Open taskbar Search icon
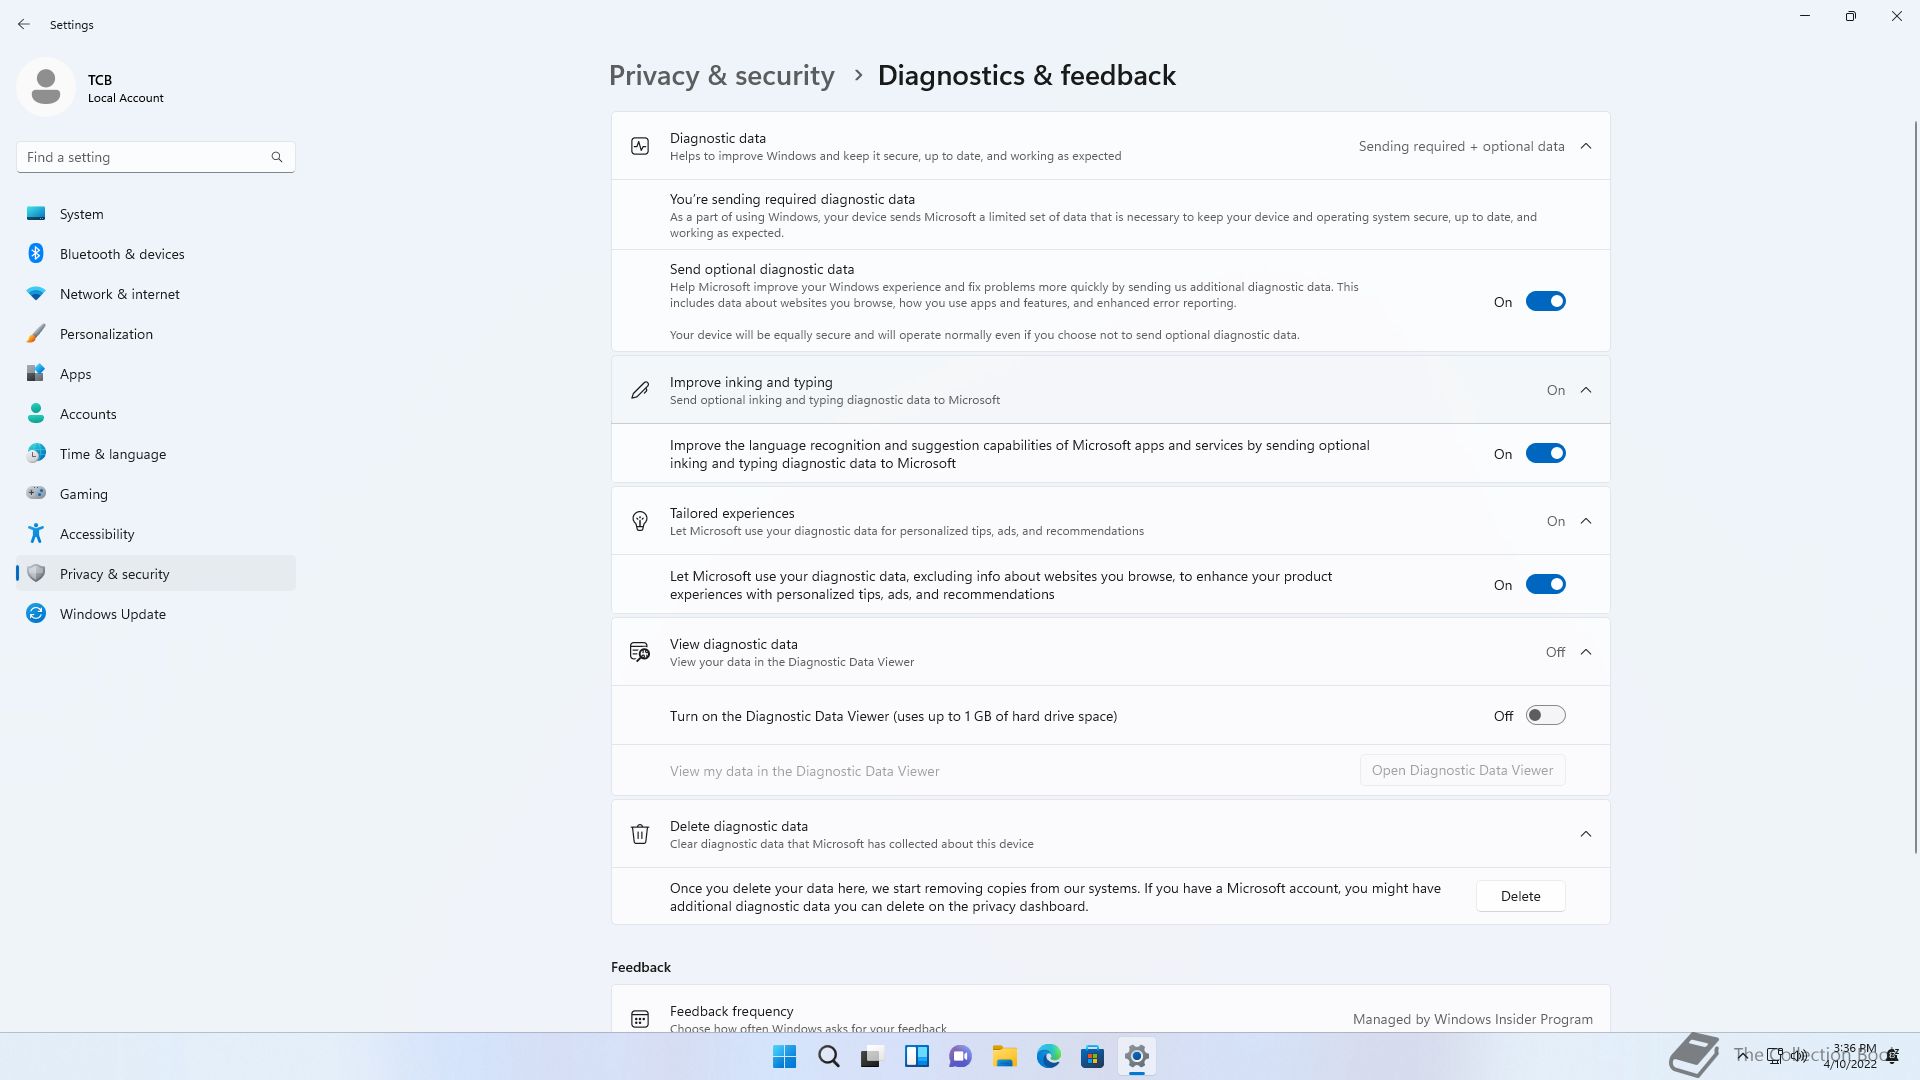Screen dimensions: 1920x1080 [829, 1056]
